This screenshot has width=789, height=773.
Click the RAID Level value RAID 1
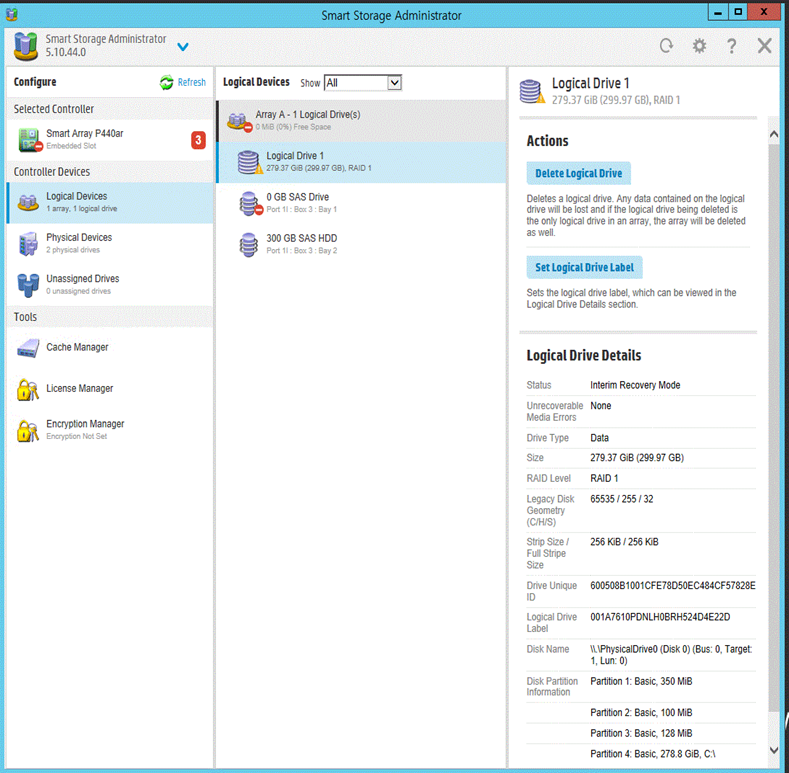point(604,478)
